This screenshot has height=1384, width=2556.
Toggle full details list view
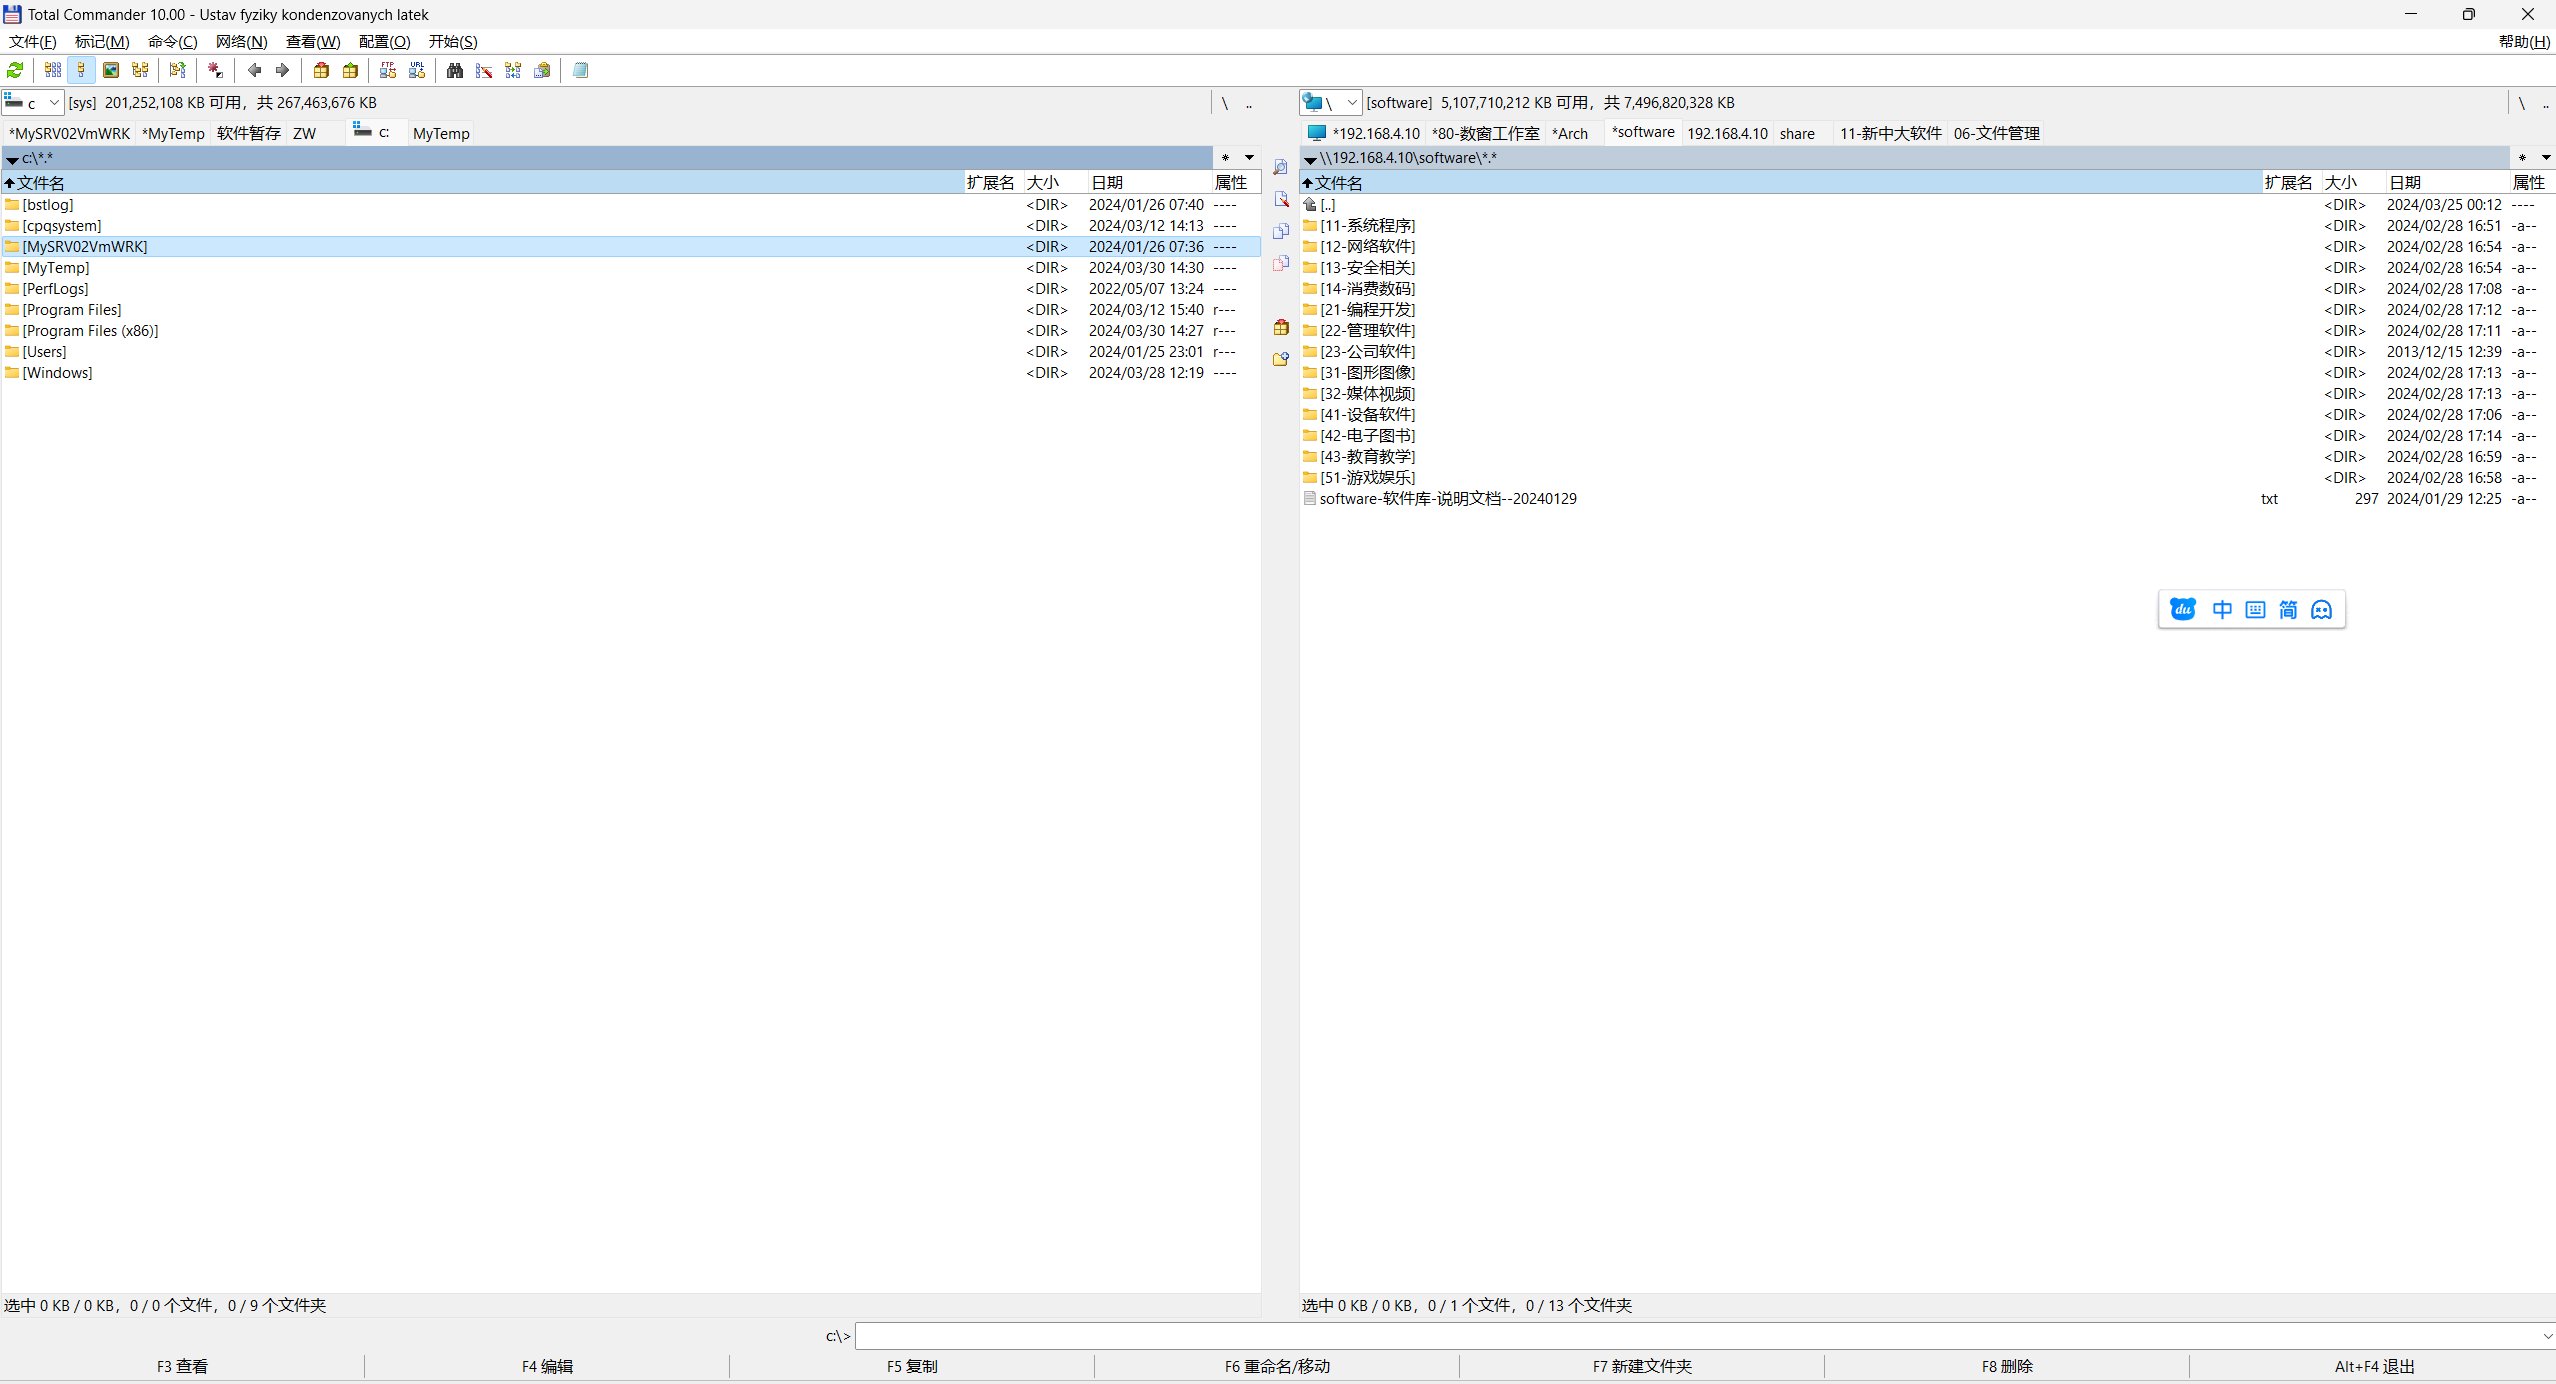(x=82, y=70)
